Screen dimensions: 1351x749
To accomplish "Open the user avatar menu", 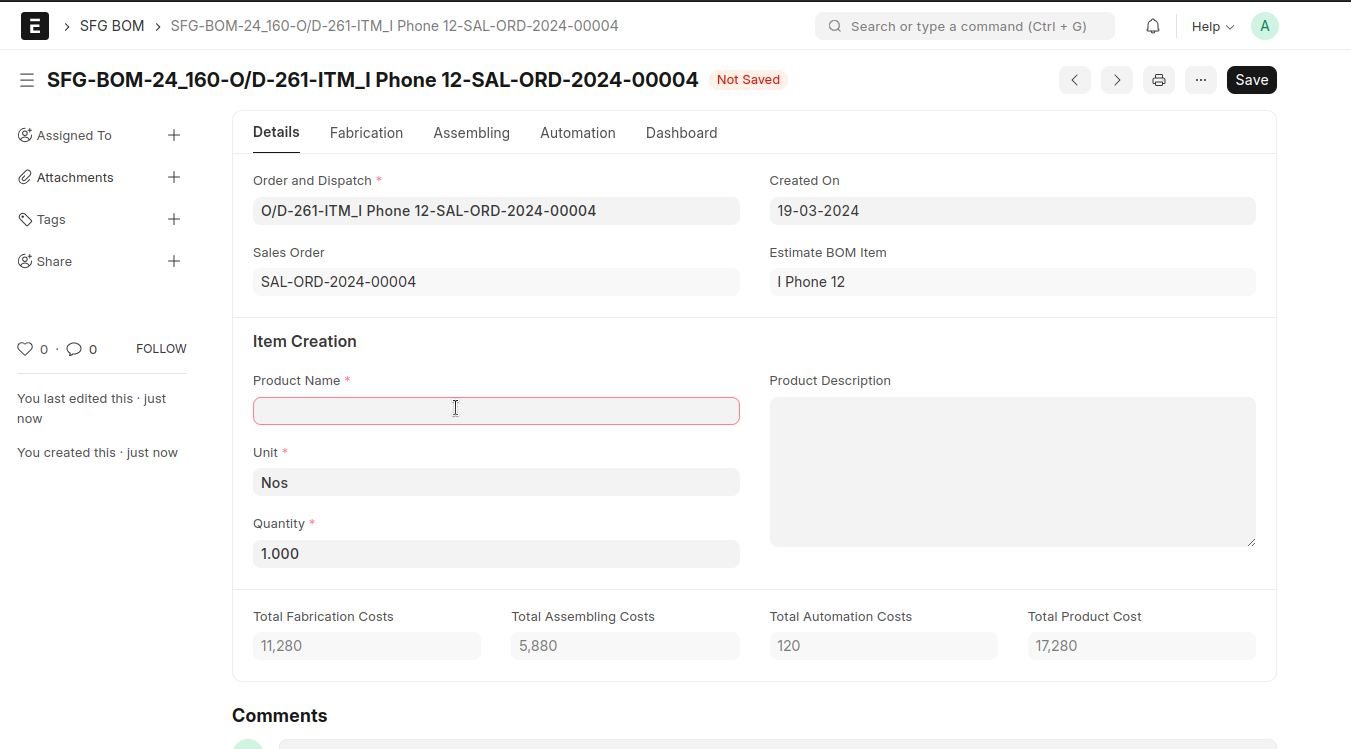I will pyautogui.click(x=1265, y=26).
